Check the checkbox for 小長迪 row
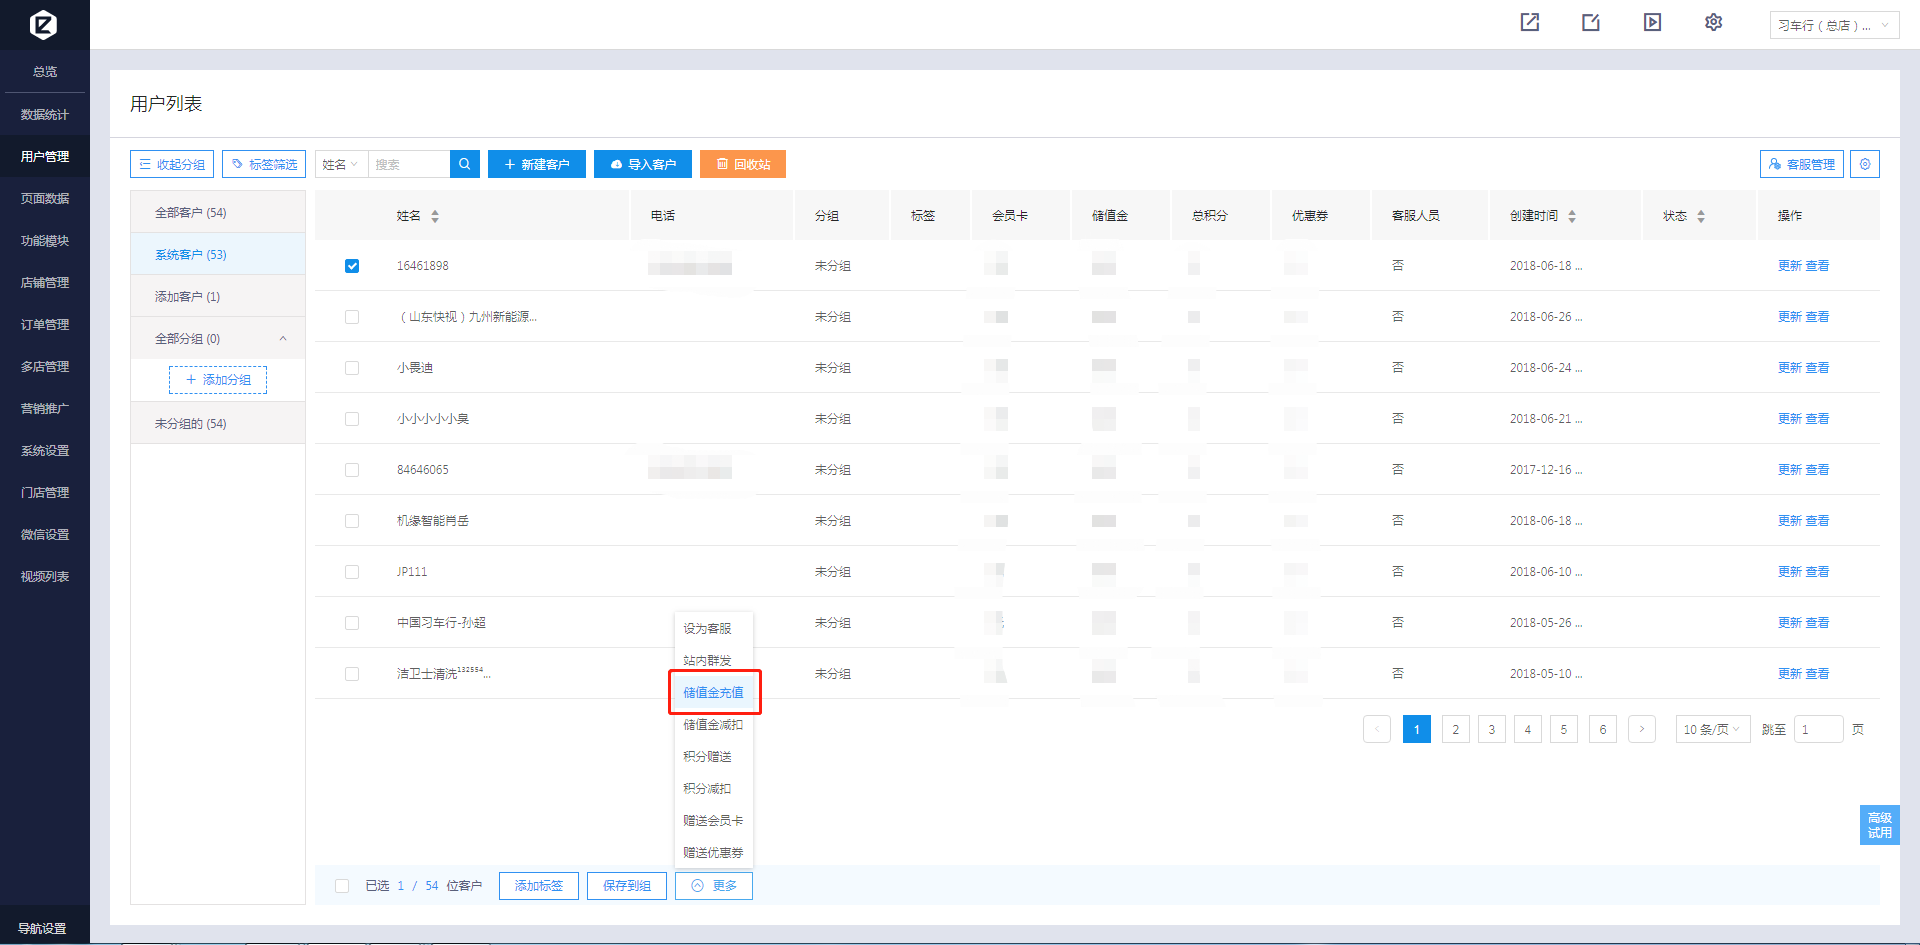 click(x=352, y=368)
